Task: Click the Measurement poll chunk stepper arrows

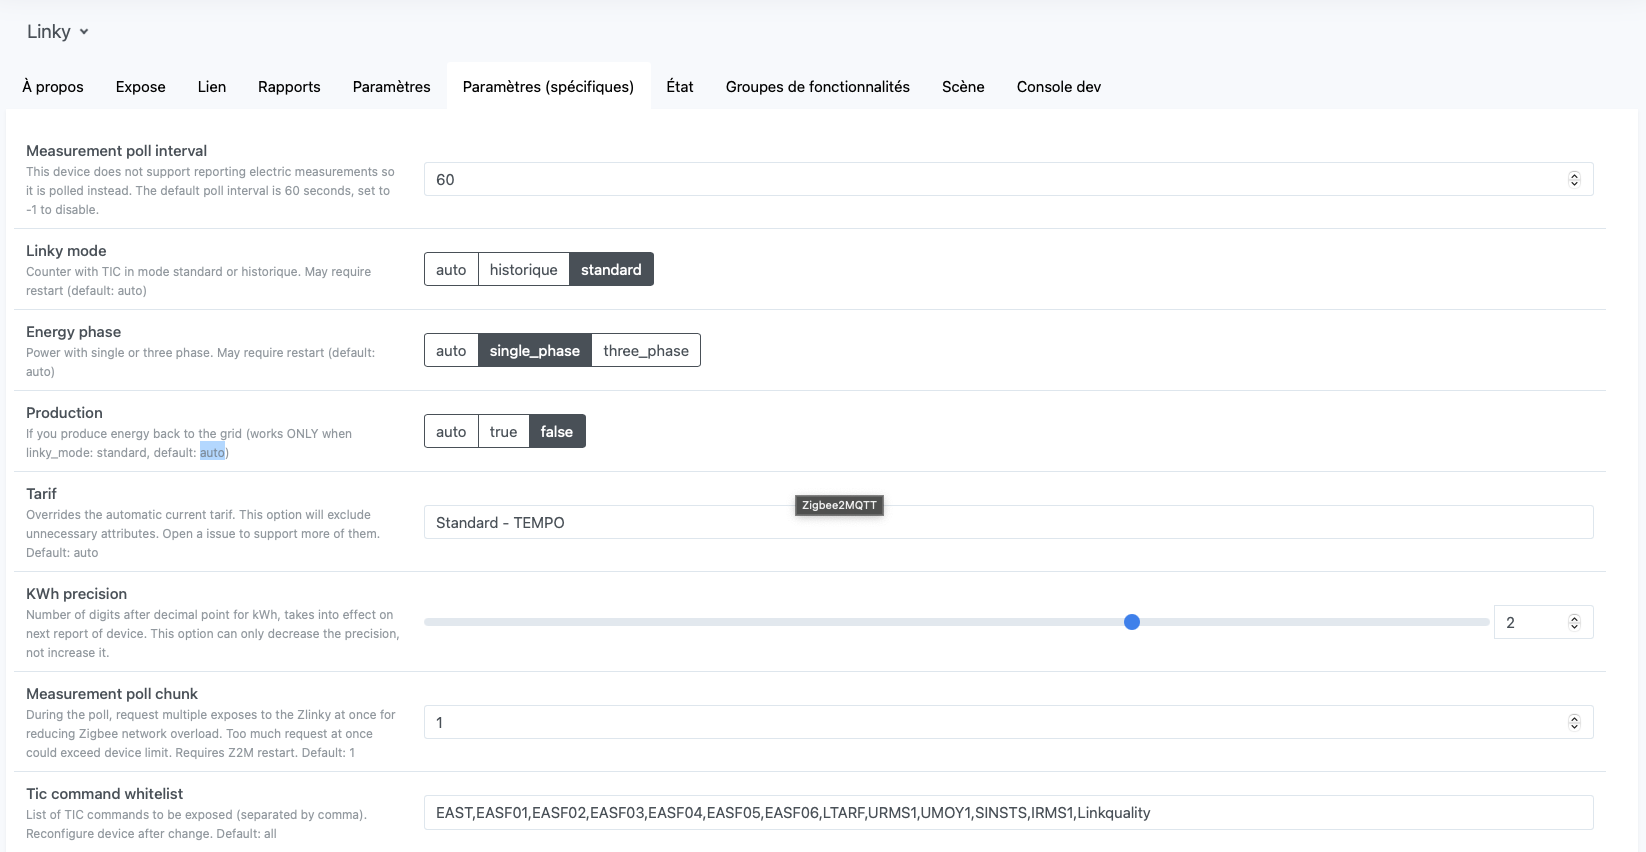Action: tap(1574, 722)
